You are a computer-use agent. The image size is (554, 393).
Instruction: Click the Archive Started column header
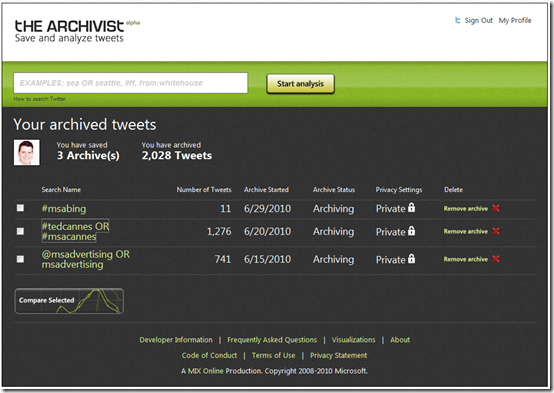tap(266, 190)
